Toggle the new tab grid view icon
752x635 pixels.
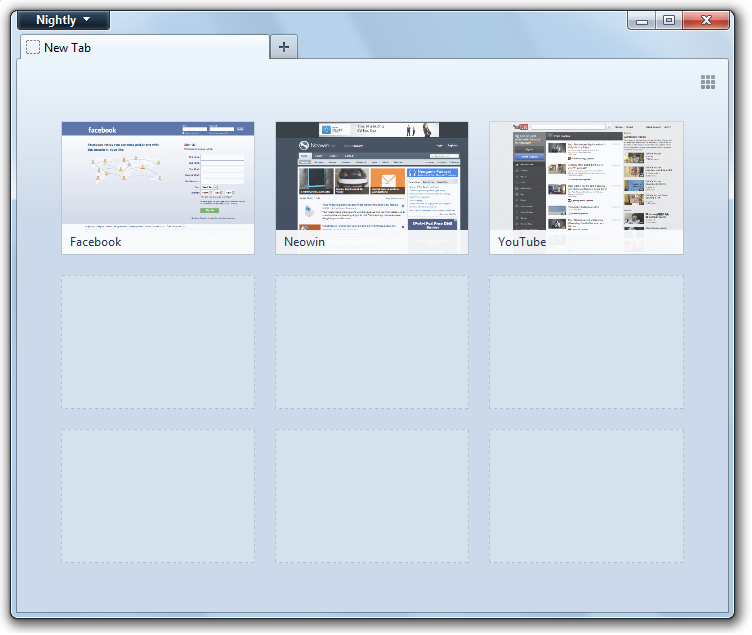click(x=708, y=82)
